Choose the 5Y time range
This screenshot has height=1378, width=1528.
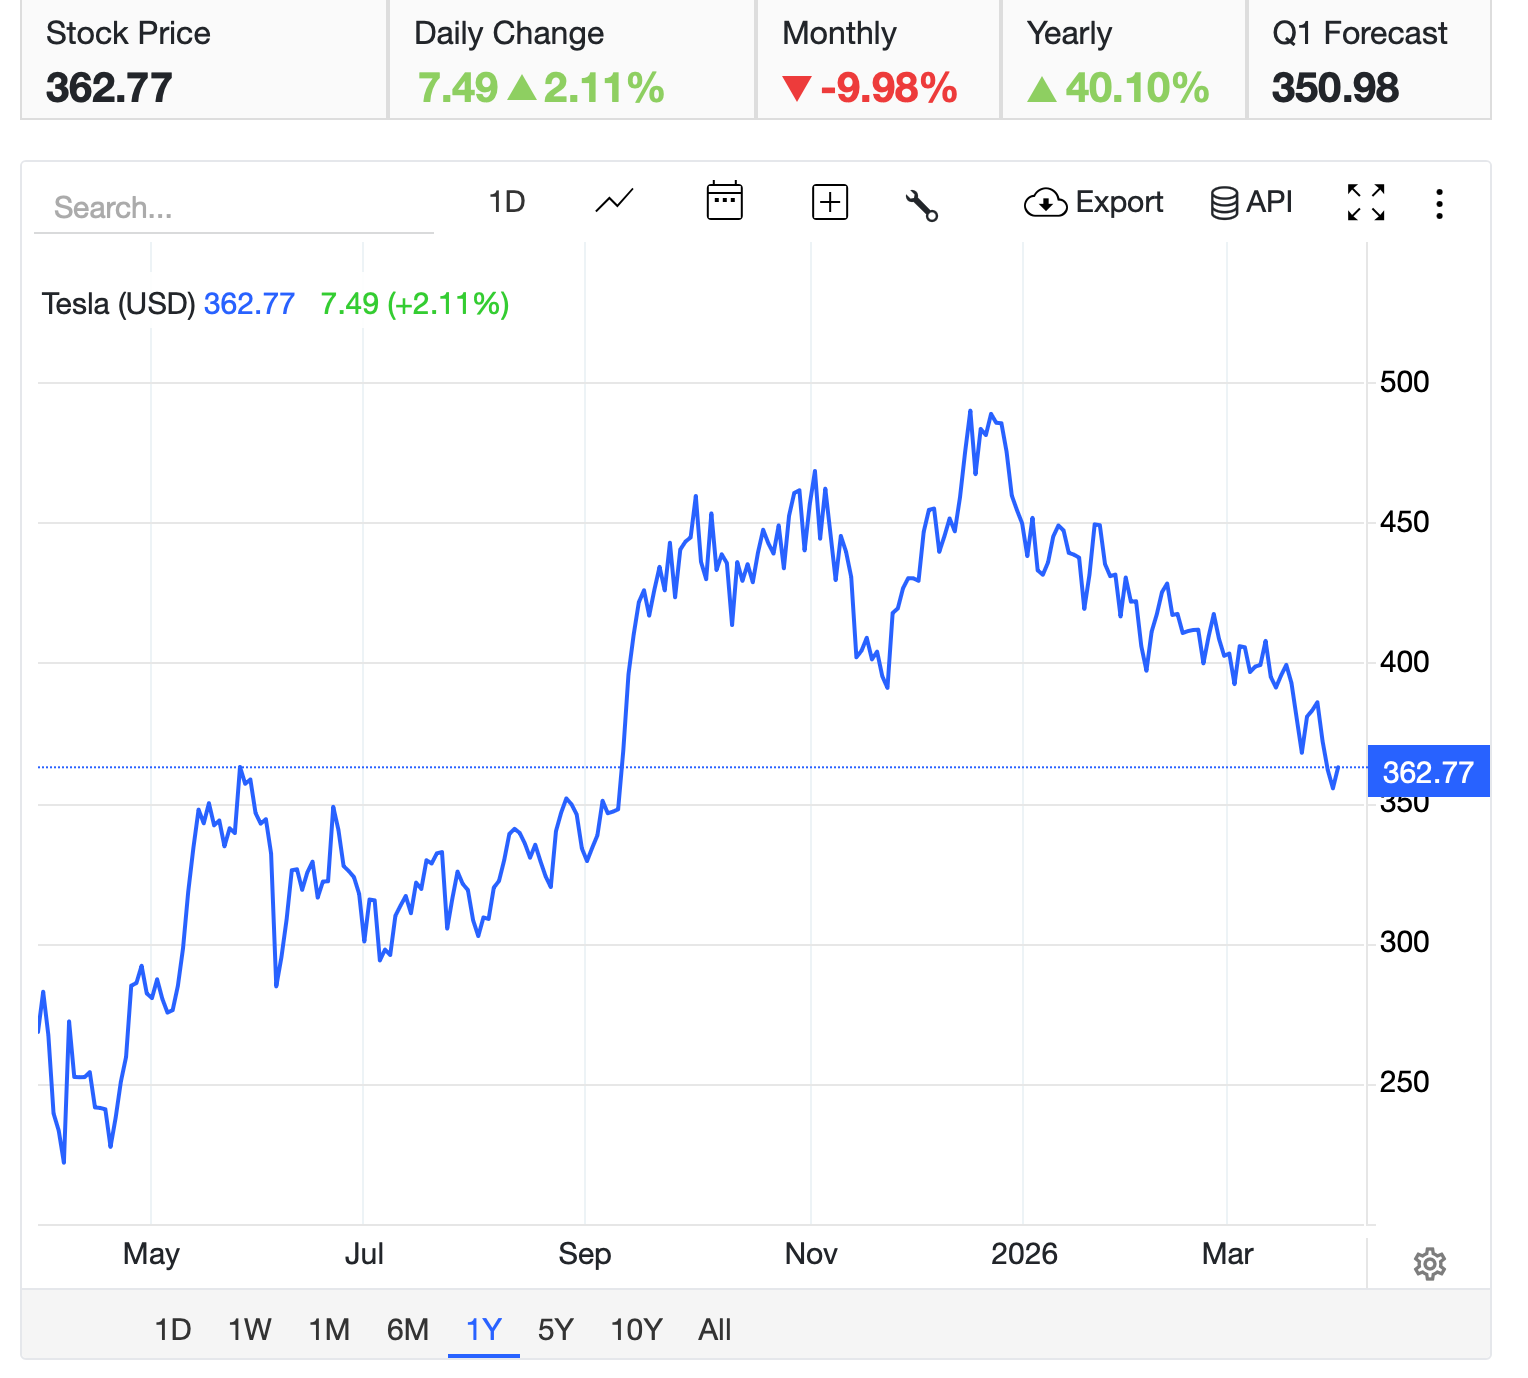555,1330
